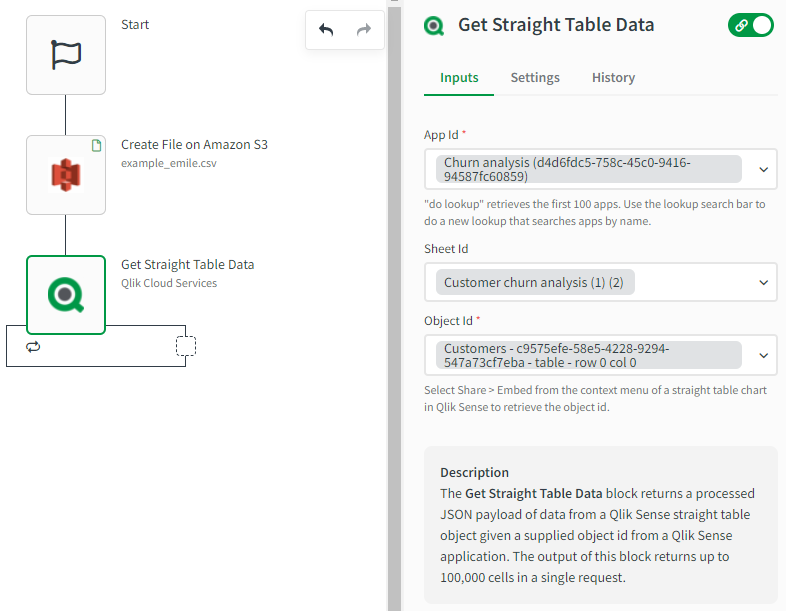
Task: Click the Customers table object value
Action: (x=588, y=355)
